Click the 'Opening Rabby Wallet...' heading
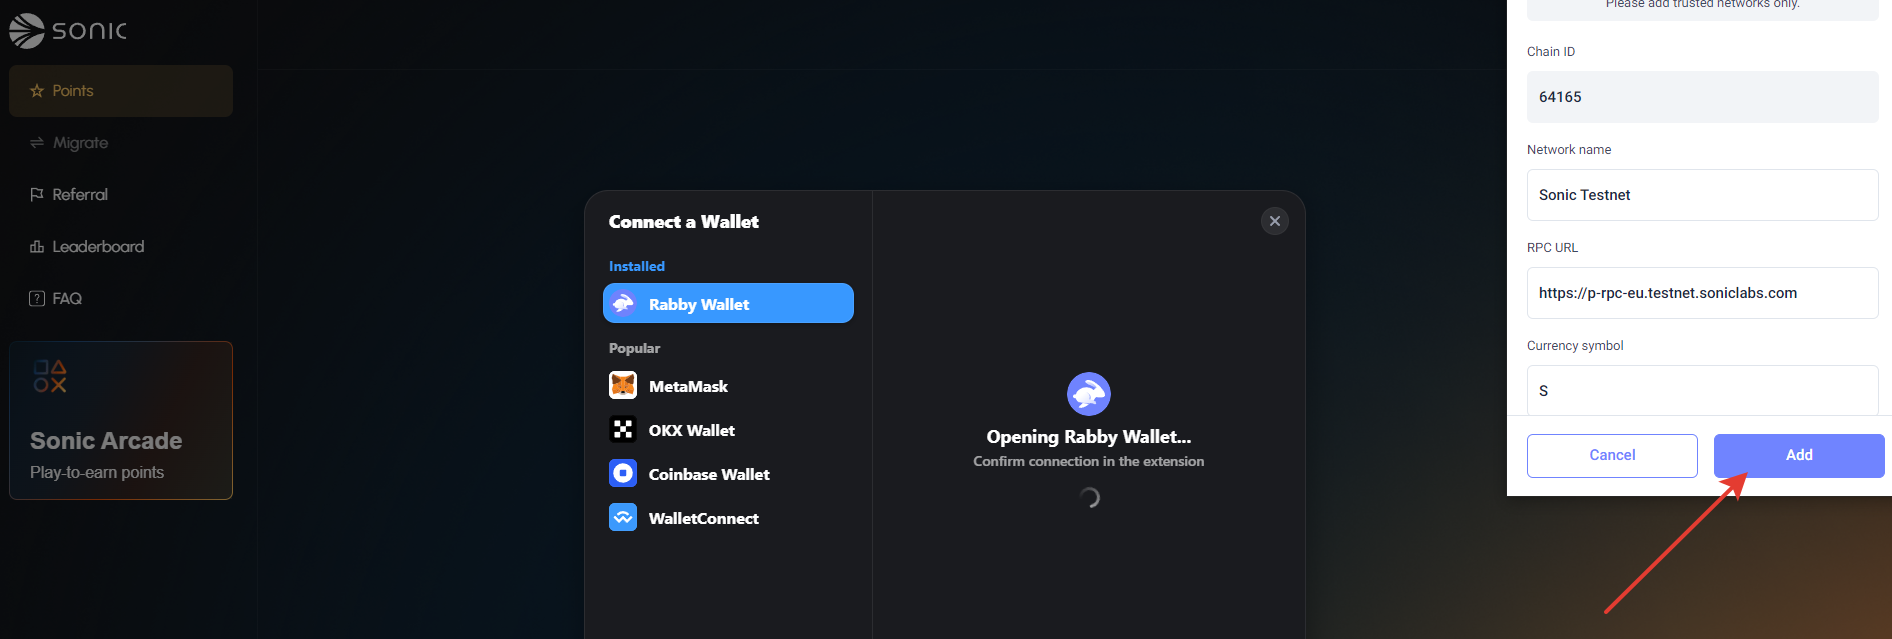This screenshot has width=1892, height=639. point(1089,437)
